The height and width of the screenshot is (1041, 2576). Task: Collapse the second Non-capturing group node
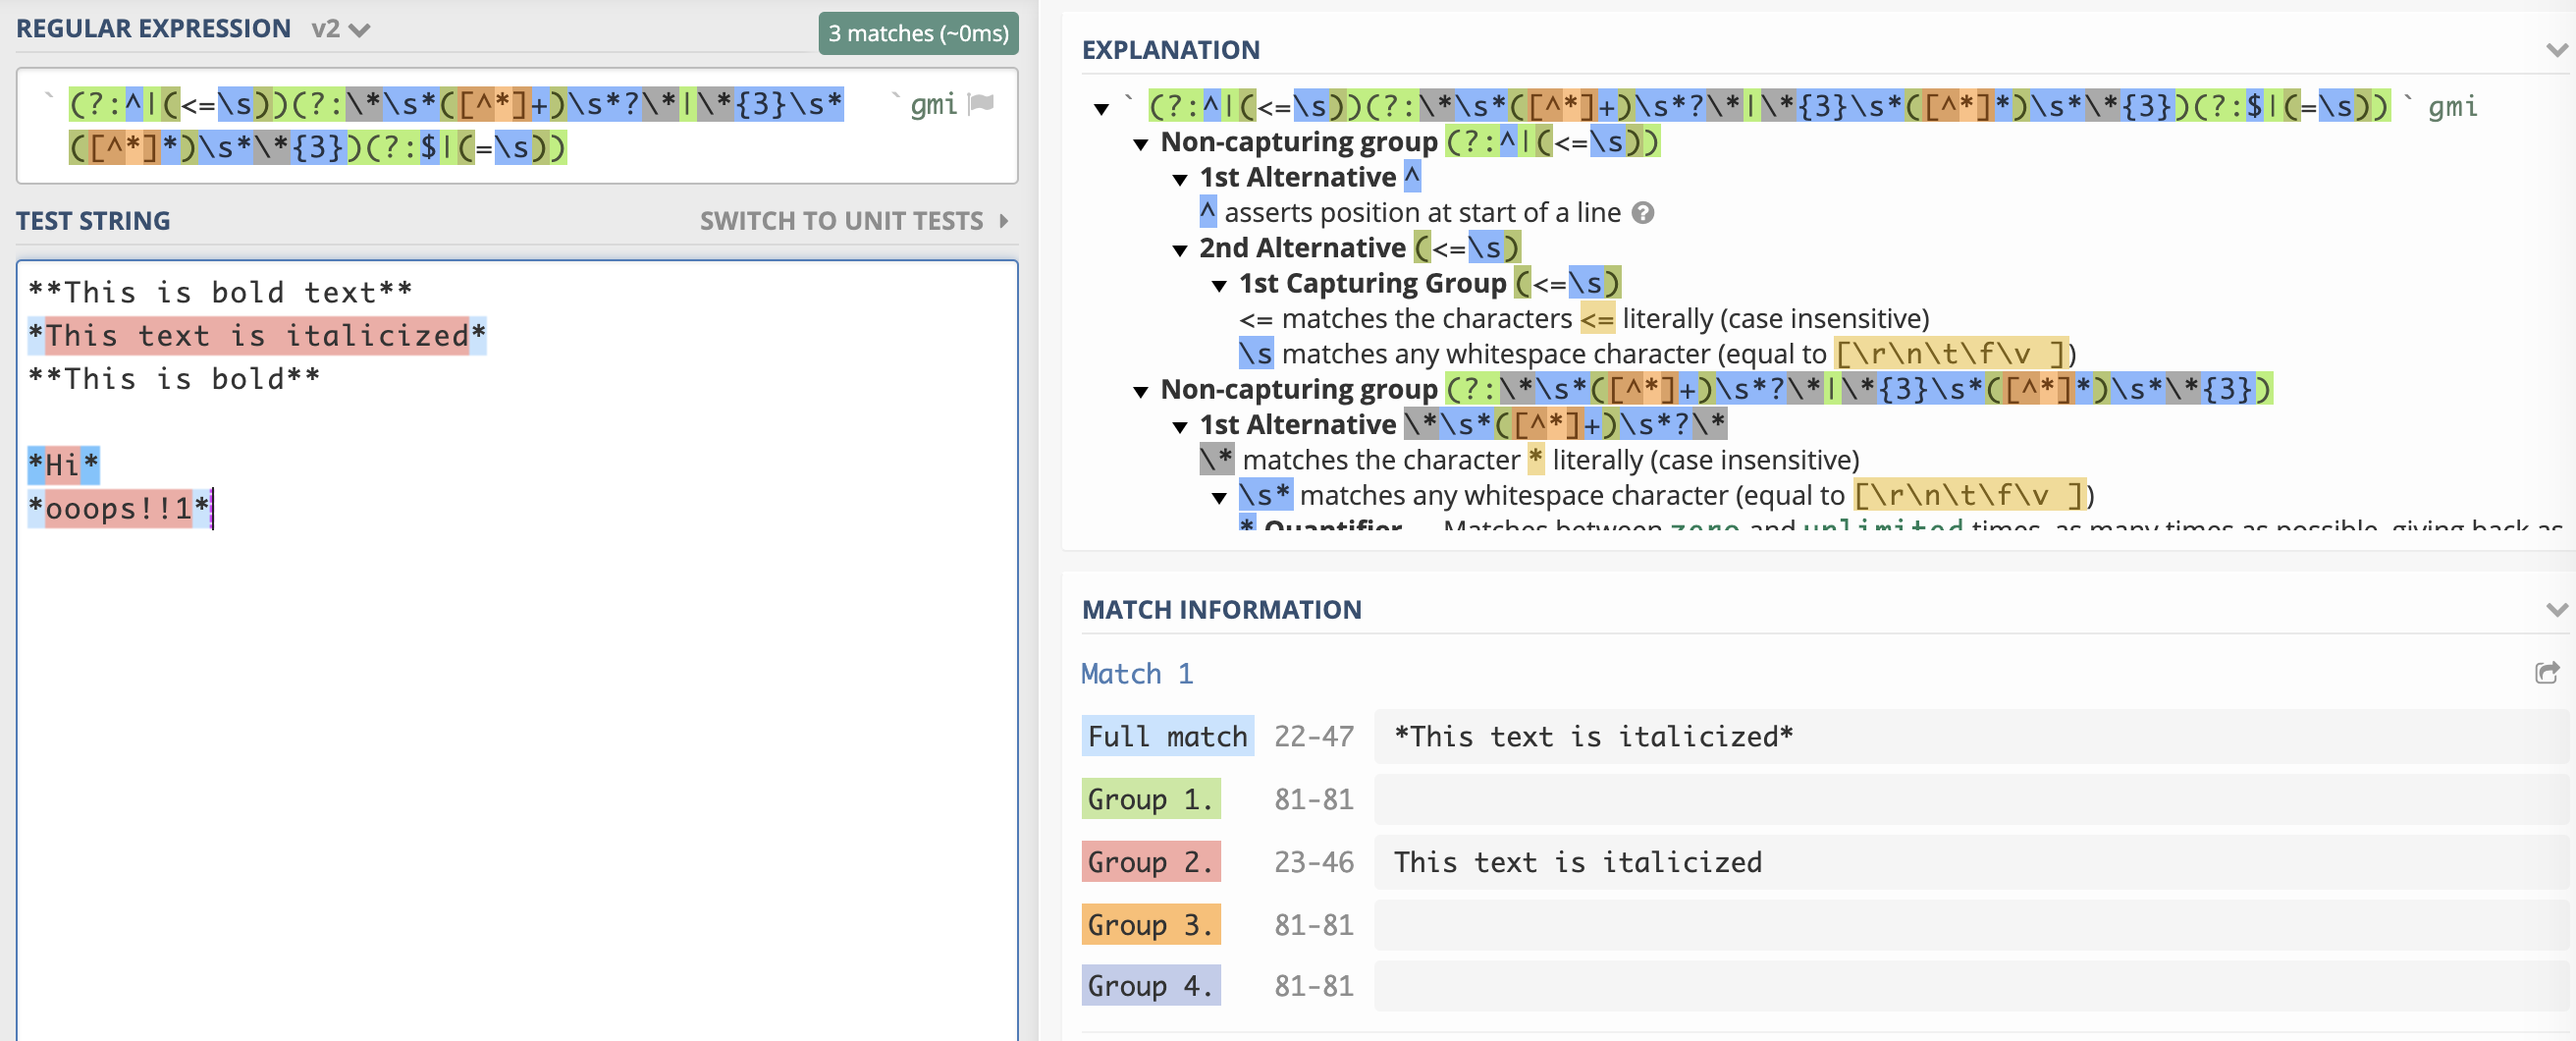coord(1140,391)
